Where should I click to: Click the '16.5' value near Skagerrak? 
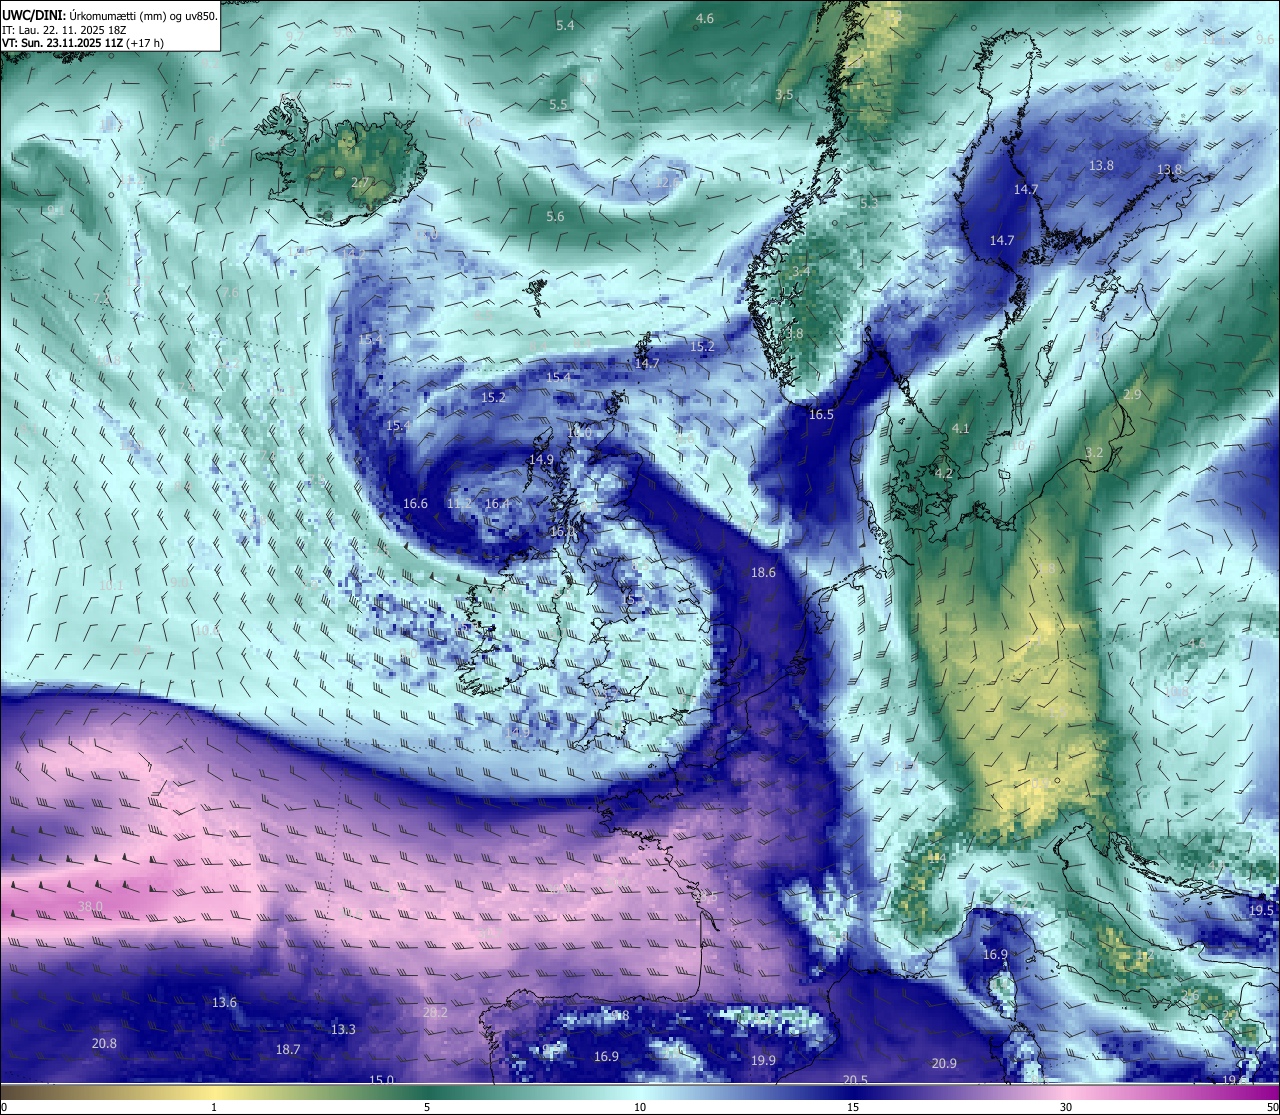pyautogui.click(x=821, y=414)
